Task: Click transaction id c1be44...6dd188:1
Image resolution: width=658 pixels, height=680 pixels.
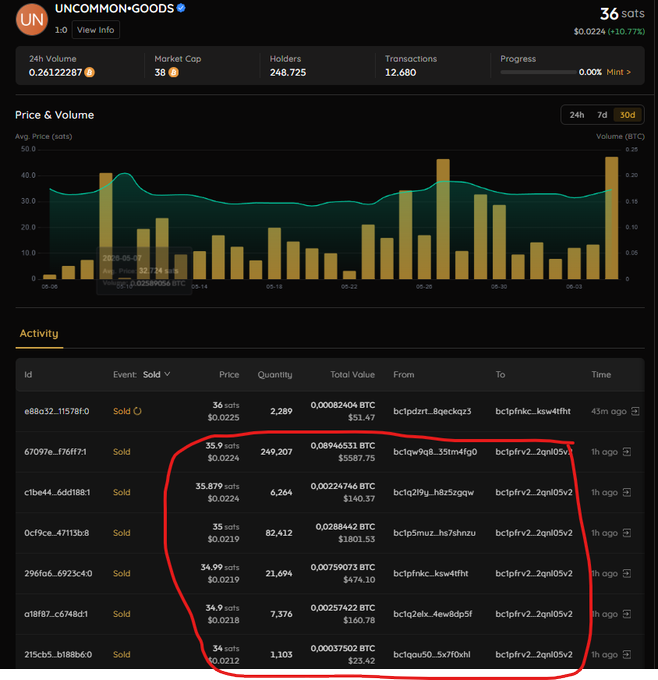Action: coord(57,492)
